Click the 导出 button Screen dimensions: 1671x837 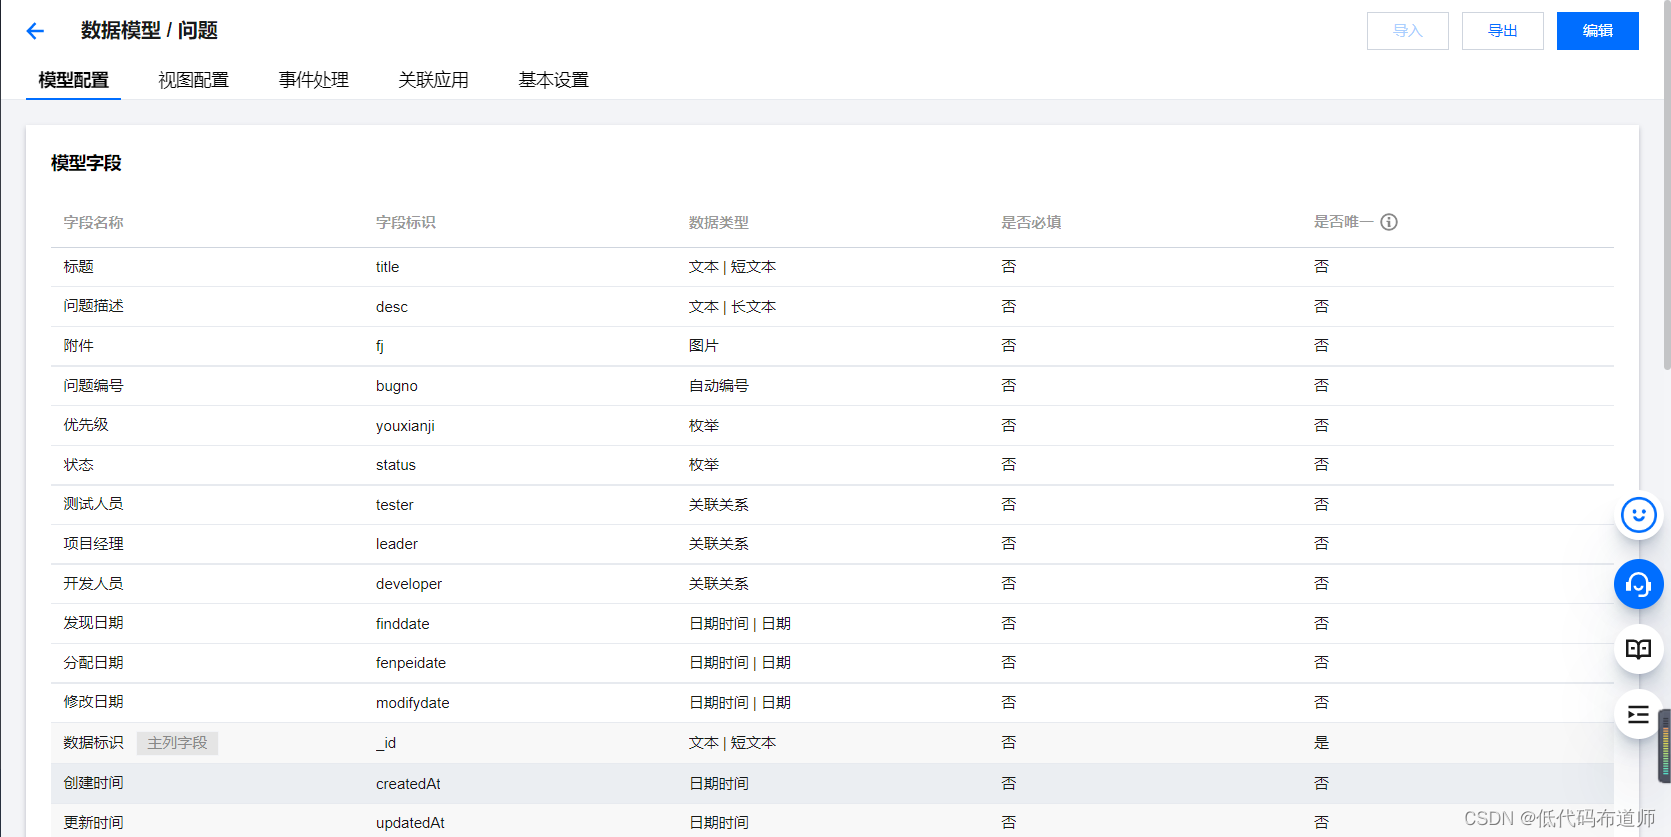pyautogui.click(x=1502, y=31)
